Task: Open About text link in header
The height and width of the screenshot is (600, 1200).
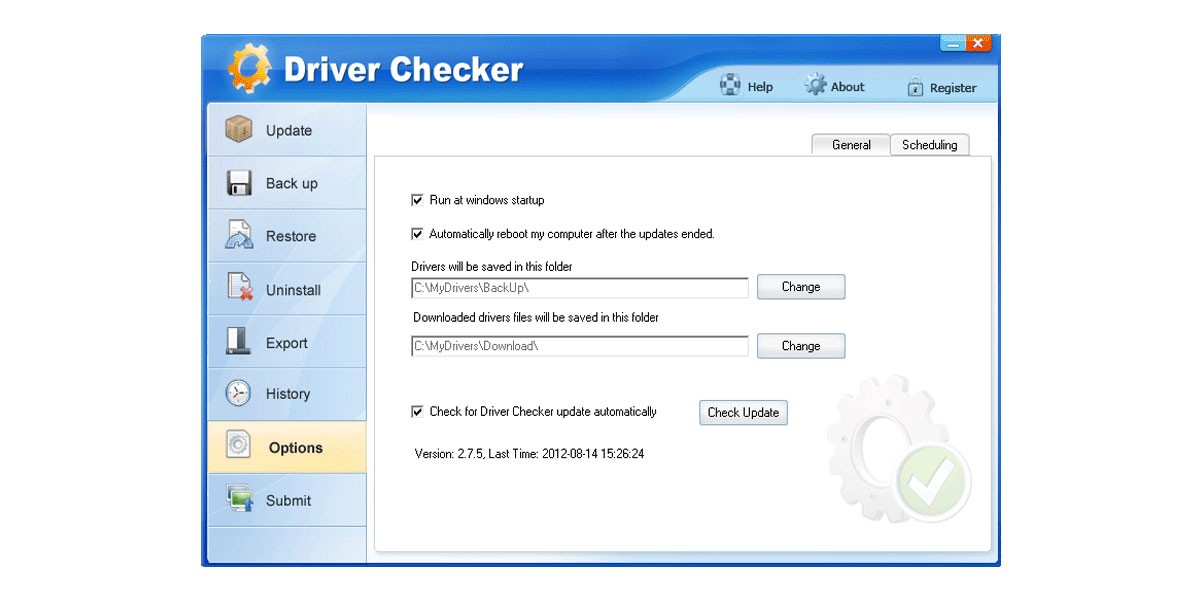Action: click(x=848, y=86)
